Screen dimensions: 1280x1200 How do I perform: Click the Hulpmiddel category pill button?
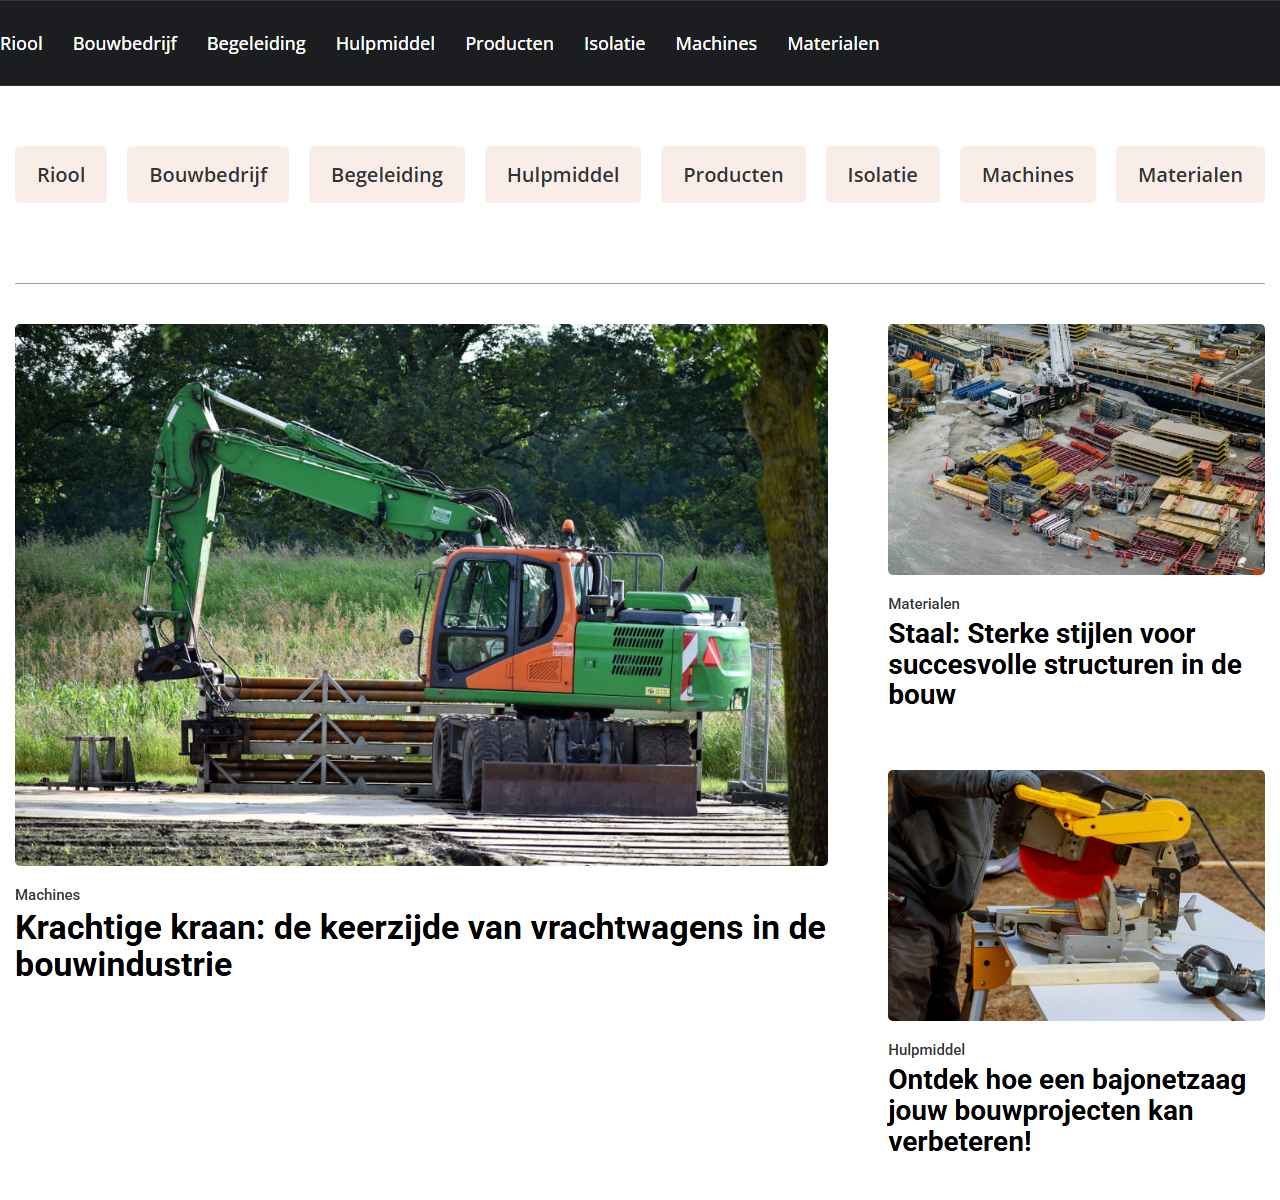[x=563, y=175]
